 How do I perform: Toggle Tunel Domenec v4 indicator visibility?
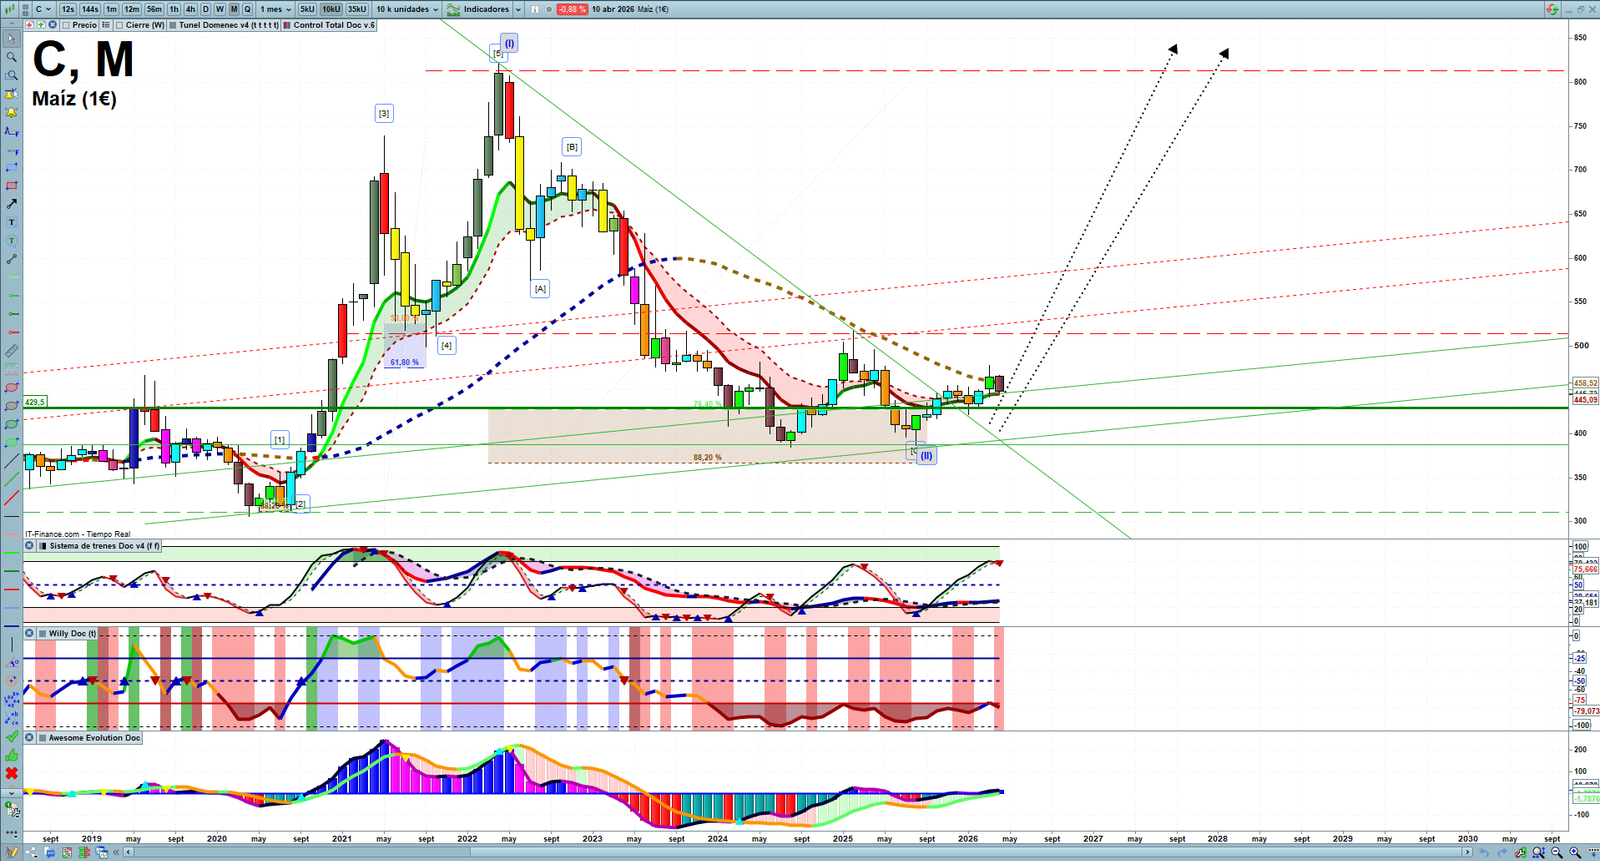[173, 25]
